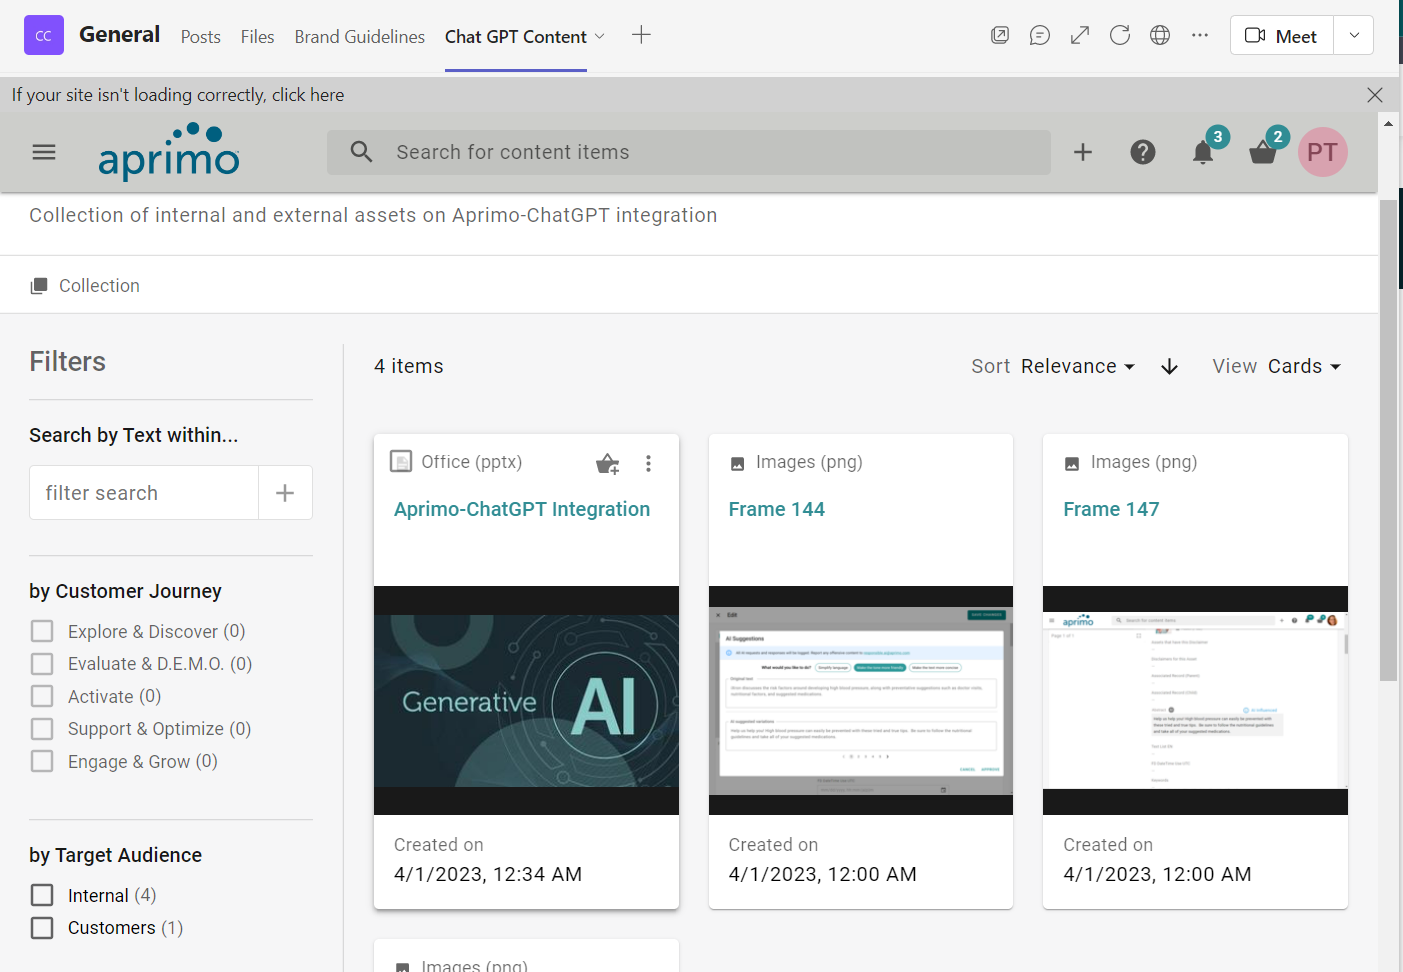
Task: Expand the Meet button dropdown
Action: click(x=1353, y=35)
